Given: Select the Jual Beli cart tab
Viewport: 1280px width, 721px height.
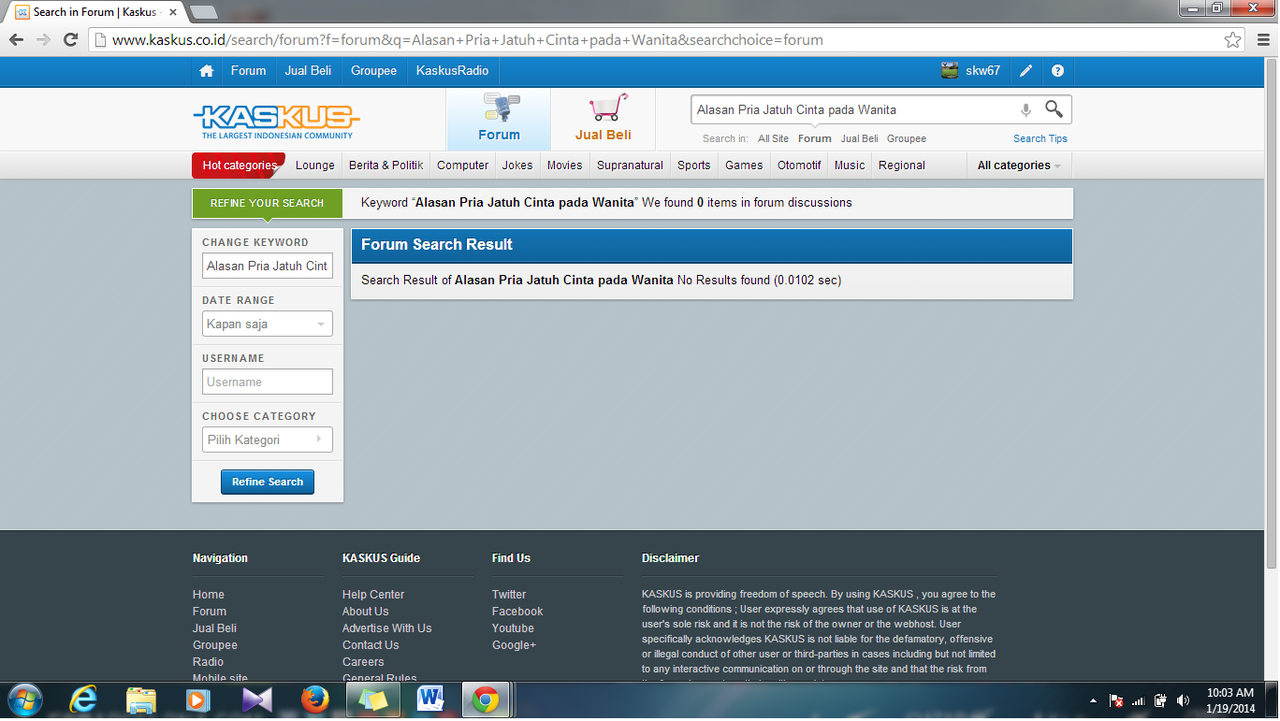Looking at the screenshot, I should tap(603, 119).
